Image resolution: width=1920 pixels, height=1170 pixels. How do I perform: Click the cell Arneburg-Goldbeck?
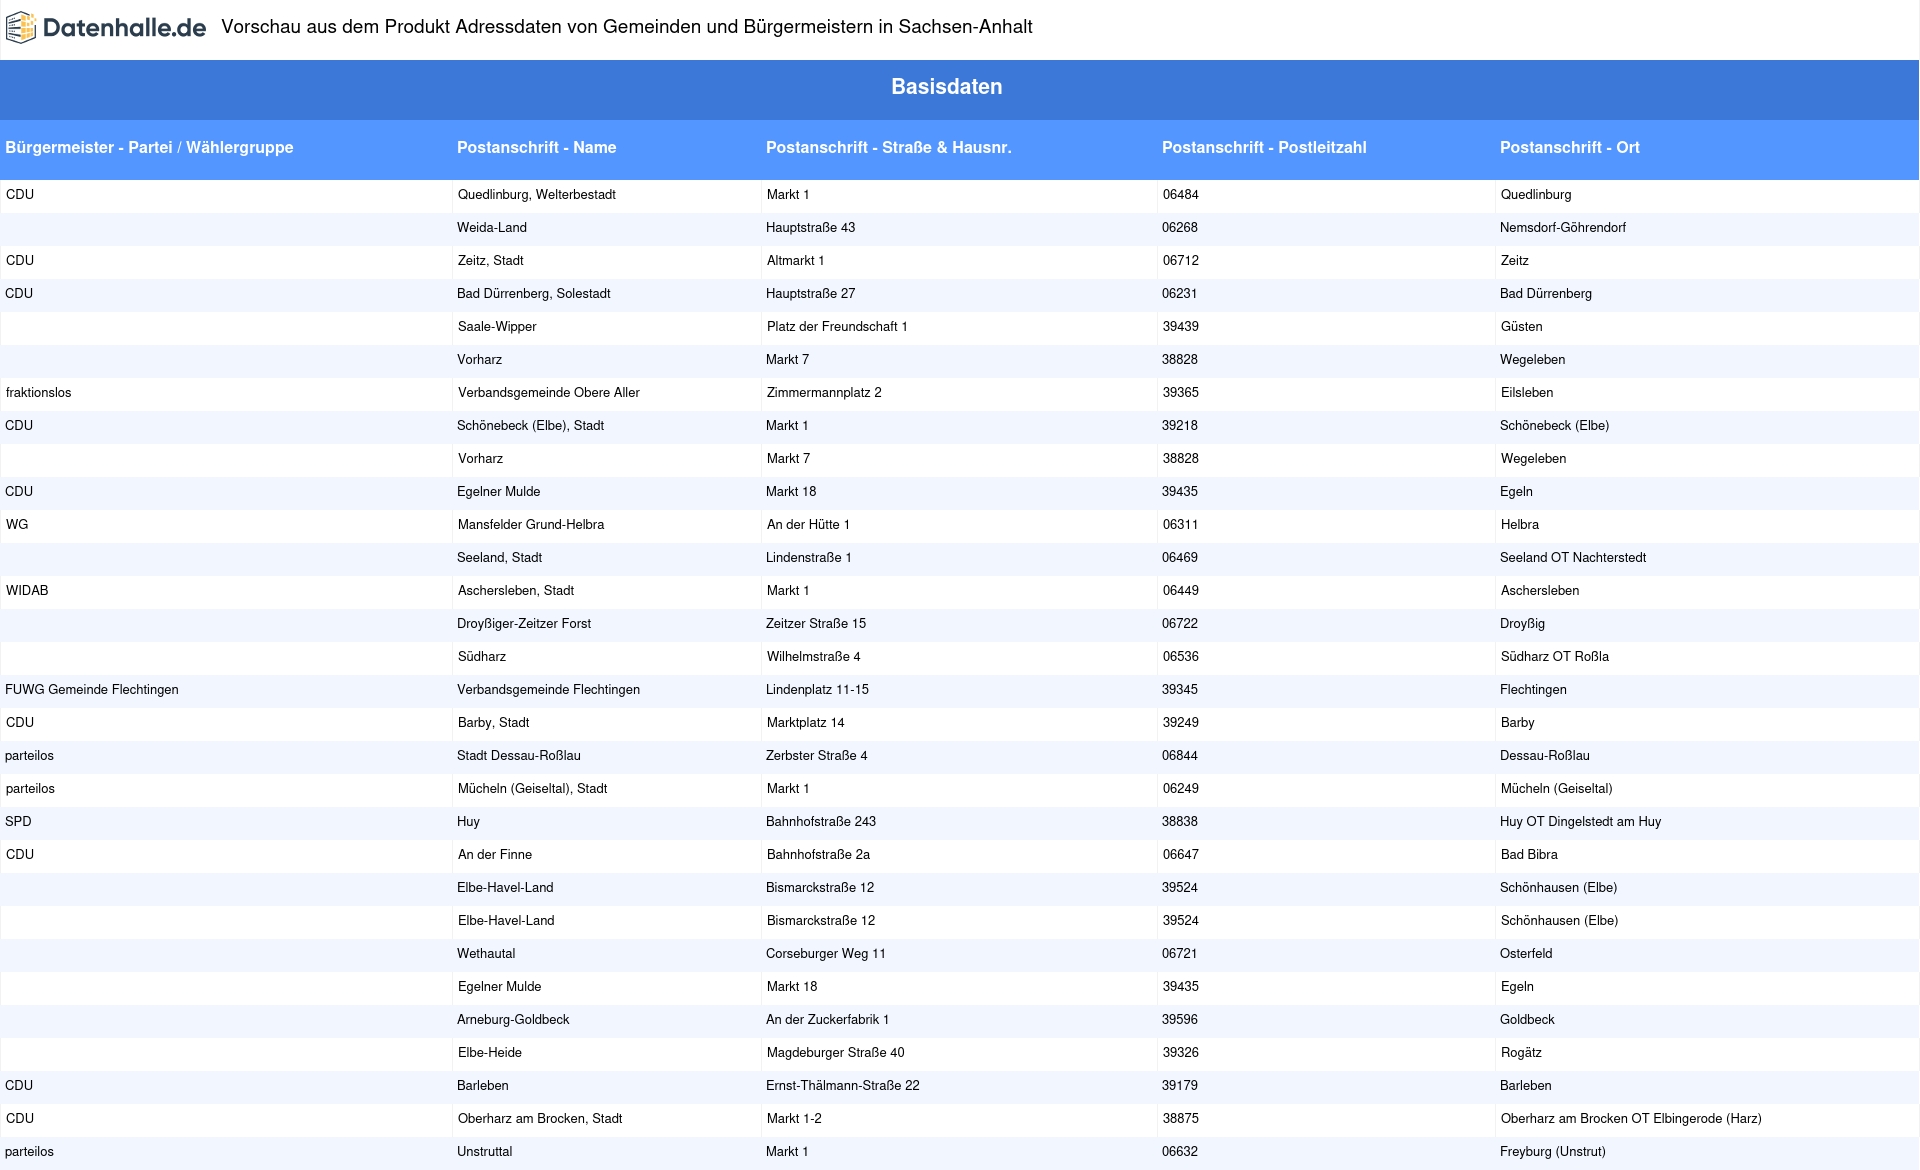513,1020
